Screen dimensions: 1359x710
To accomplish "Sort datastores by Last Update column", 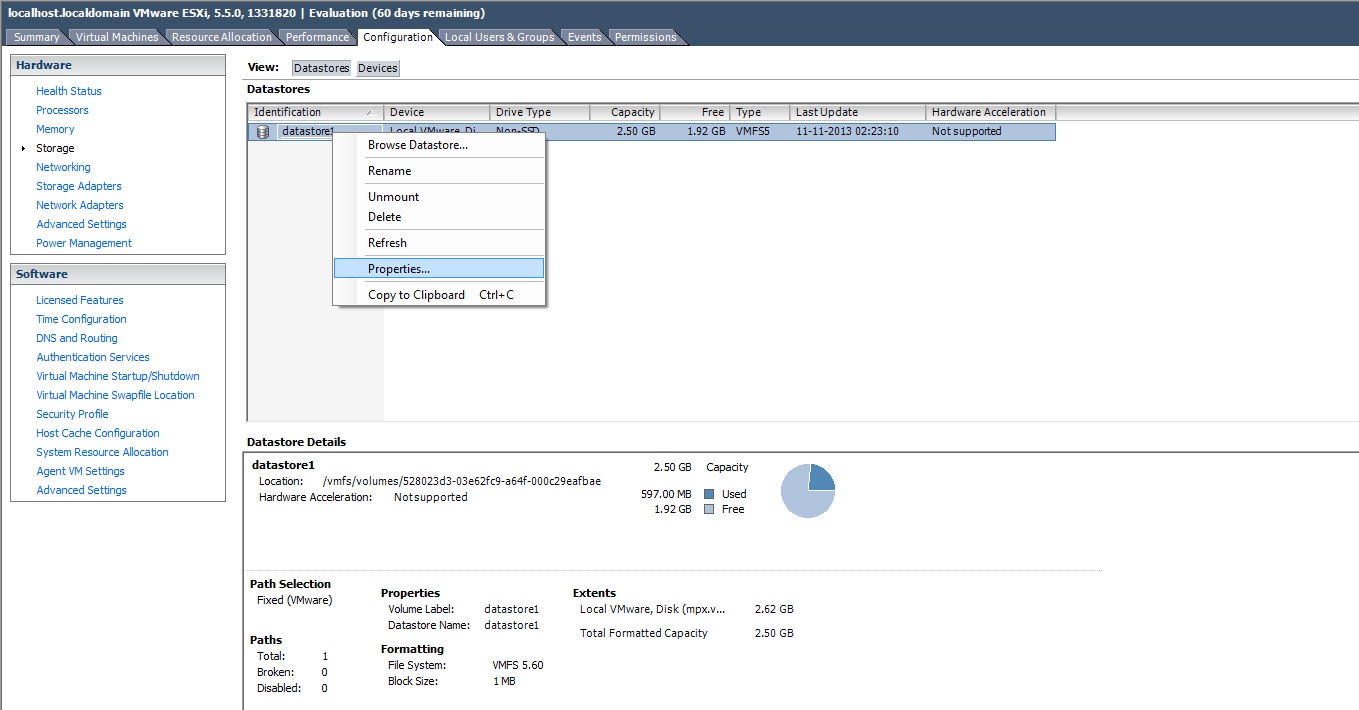I will click(x=858, y=113).
